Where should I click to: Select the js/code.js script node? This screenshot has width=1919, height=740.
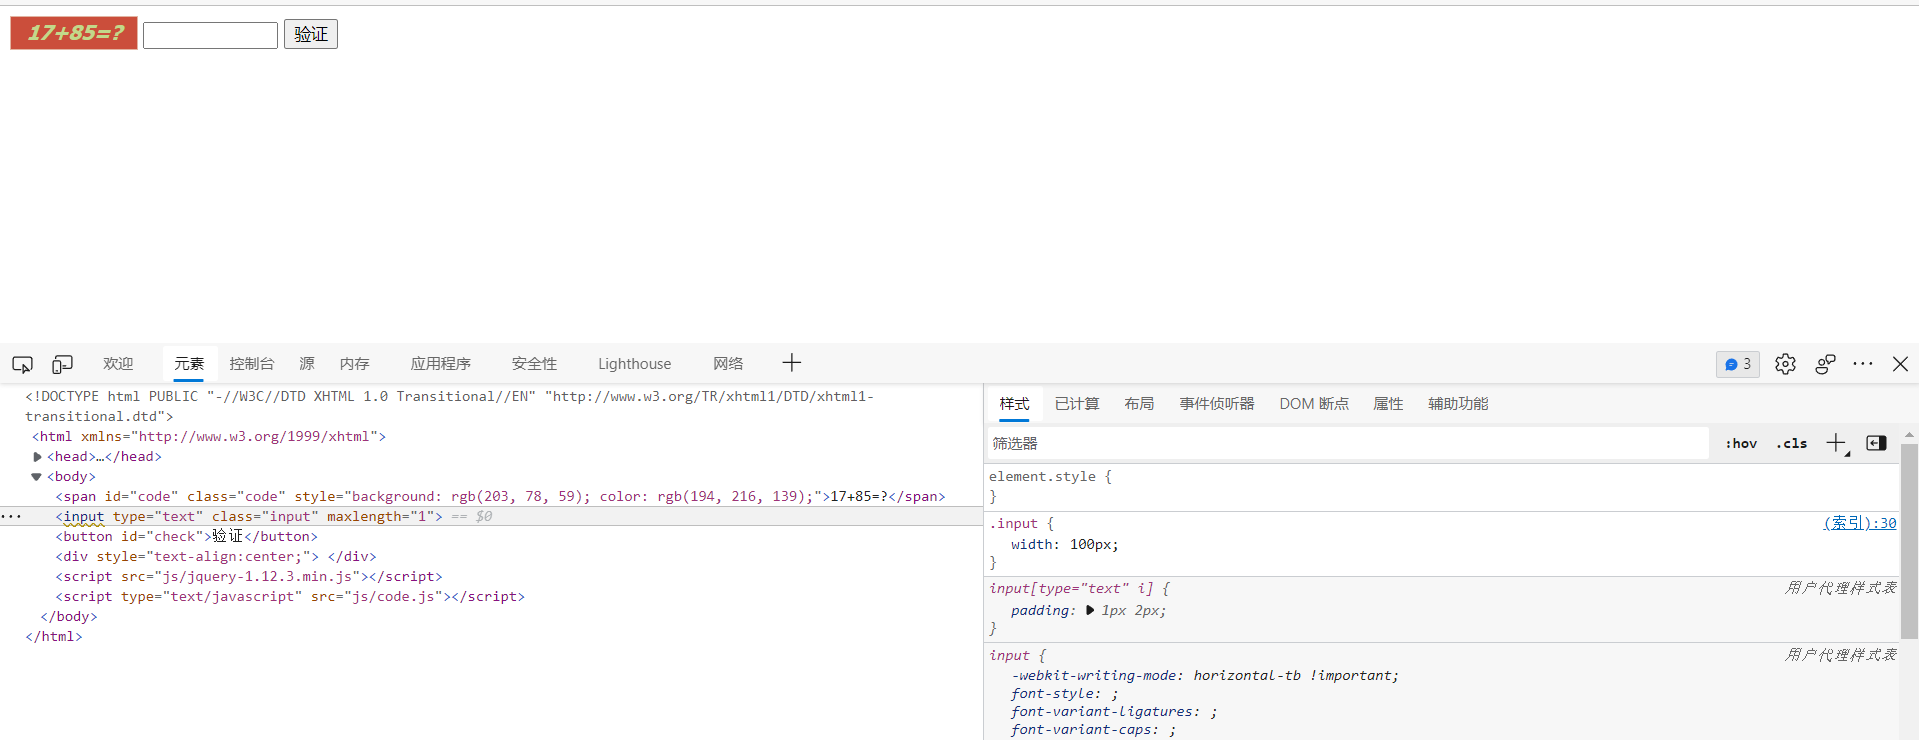(290, 596)
